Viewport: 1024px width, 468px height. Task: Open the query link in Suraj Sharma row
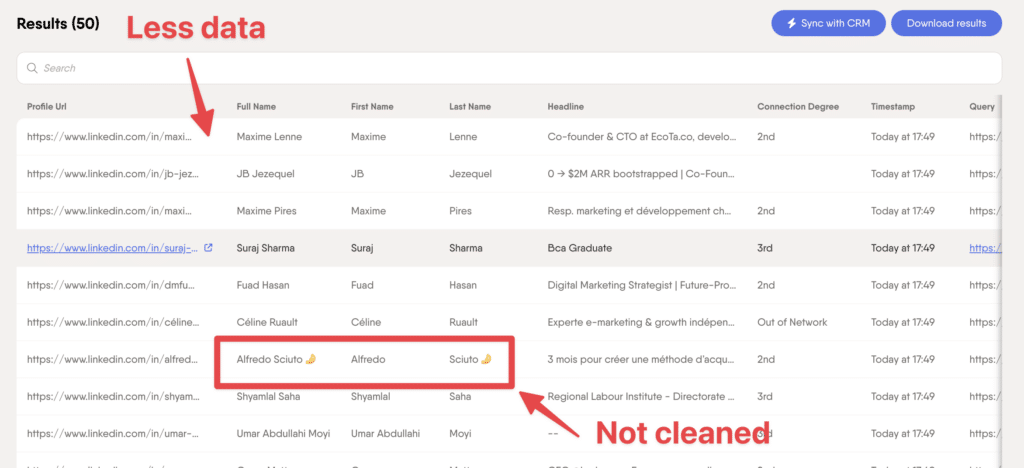click(x=985, y=248)
